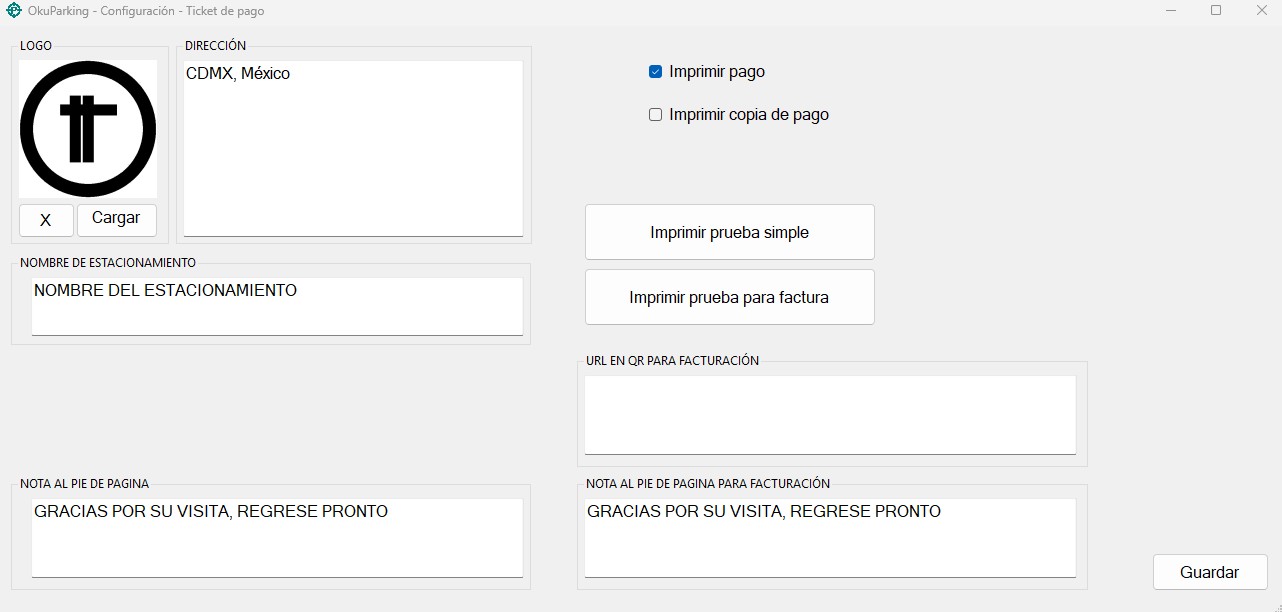Close the Ticket de pago window

1261,11
